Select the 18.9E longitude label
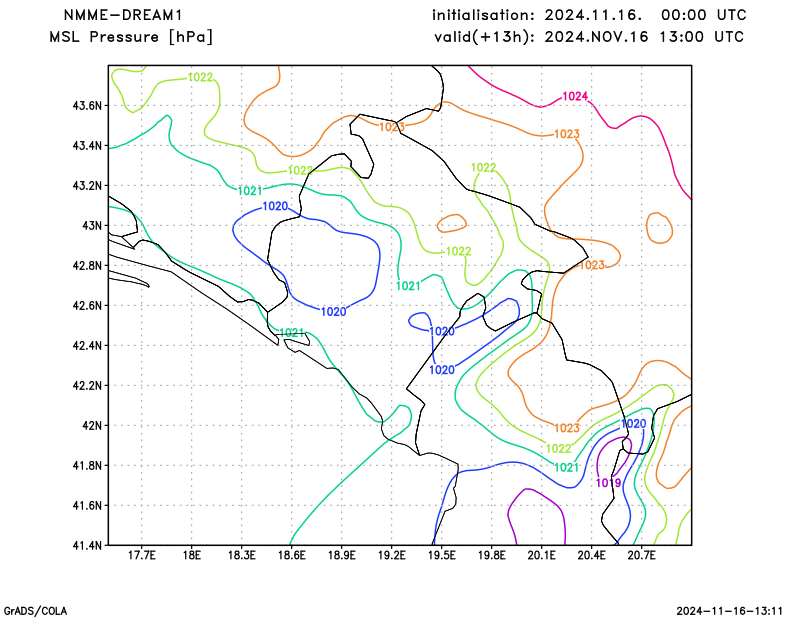The width and height of the screenshot is (800, 618). point(341,555)
